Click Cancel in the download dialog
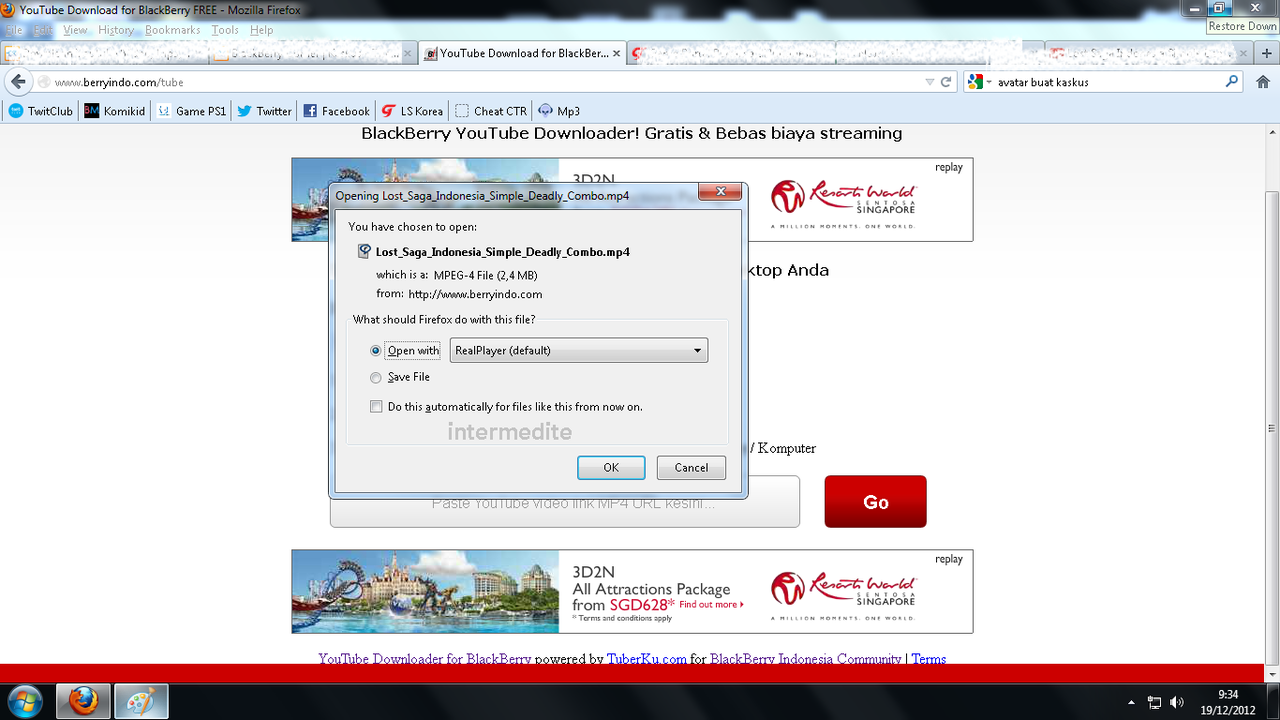Screen dimensions: 1280x720 691,467
